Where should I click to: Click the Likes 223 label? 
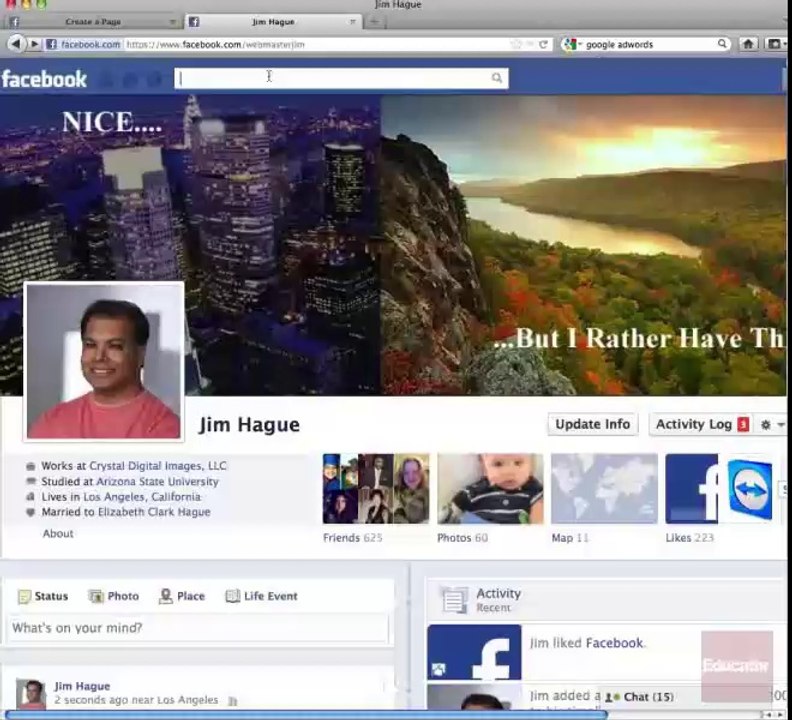click(x=689, y=538)
